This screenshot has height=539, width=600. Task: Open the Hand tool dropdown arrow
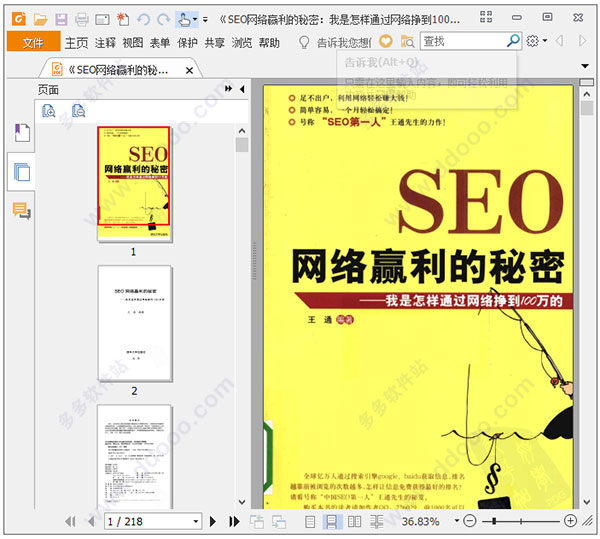[195, 19]
